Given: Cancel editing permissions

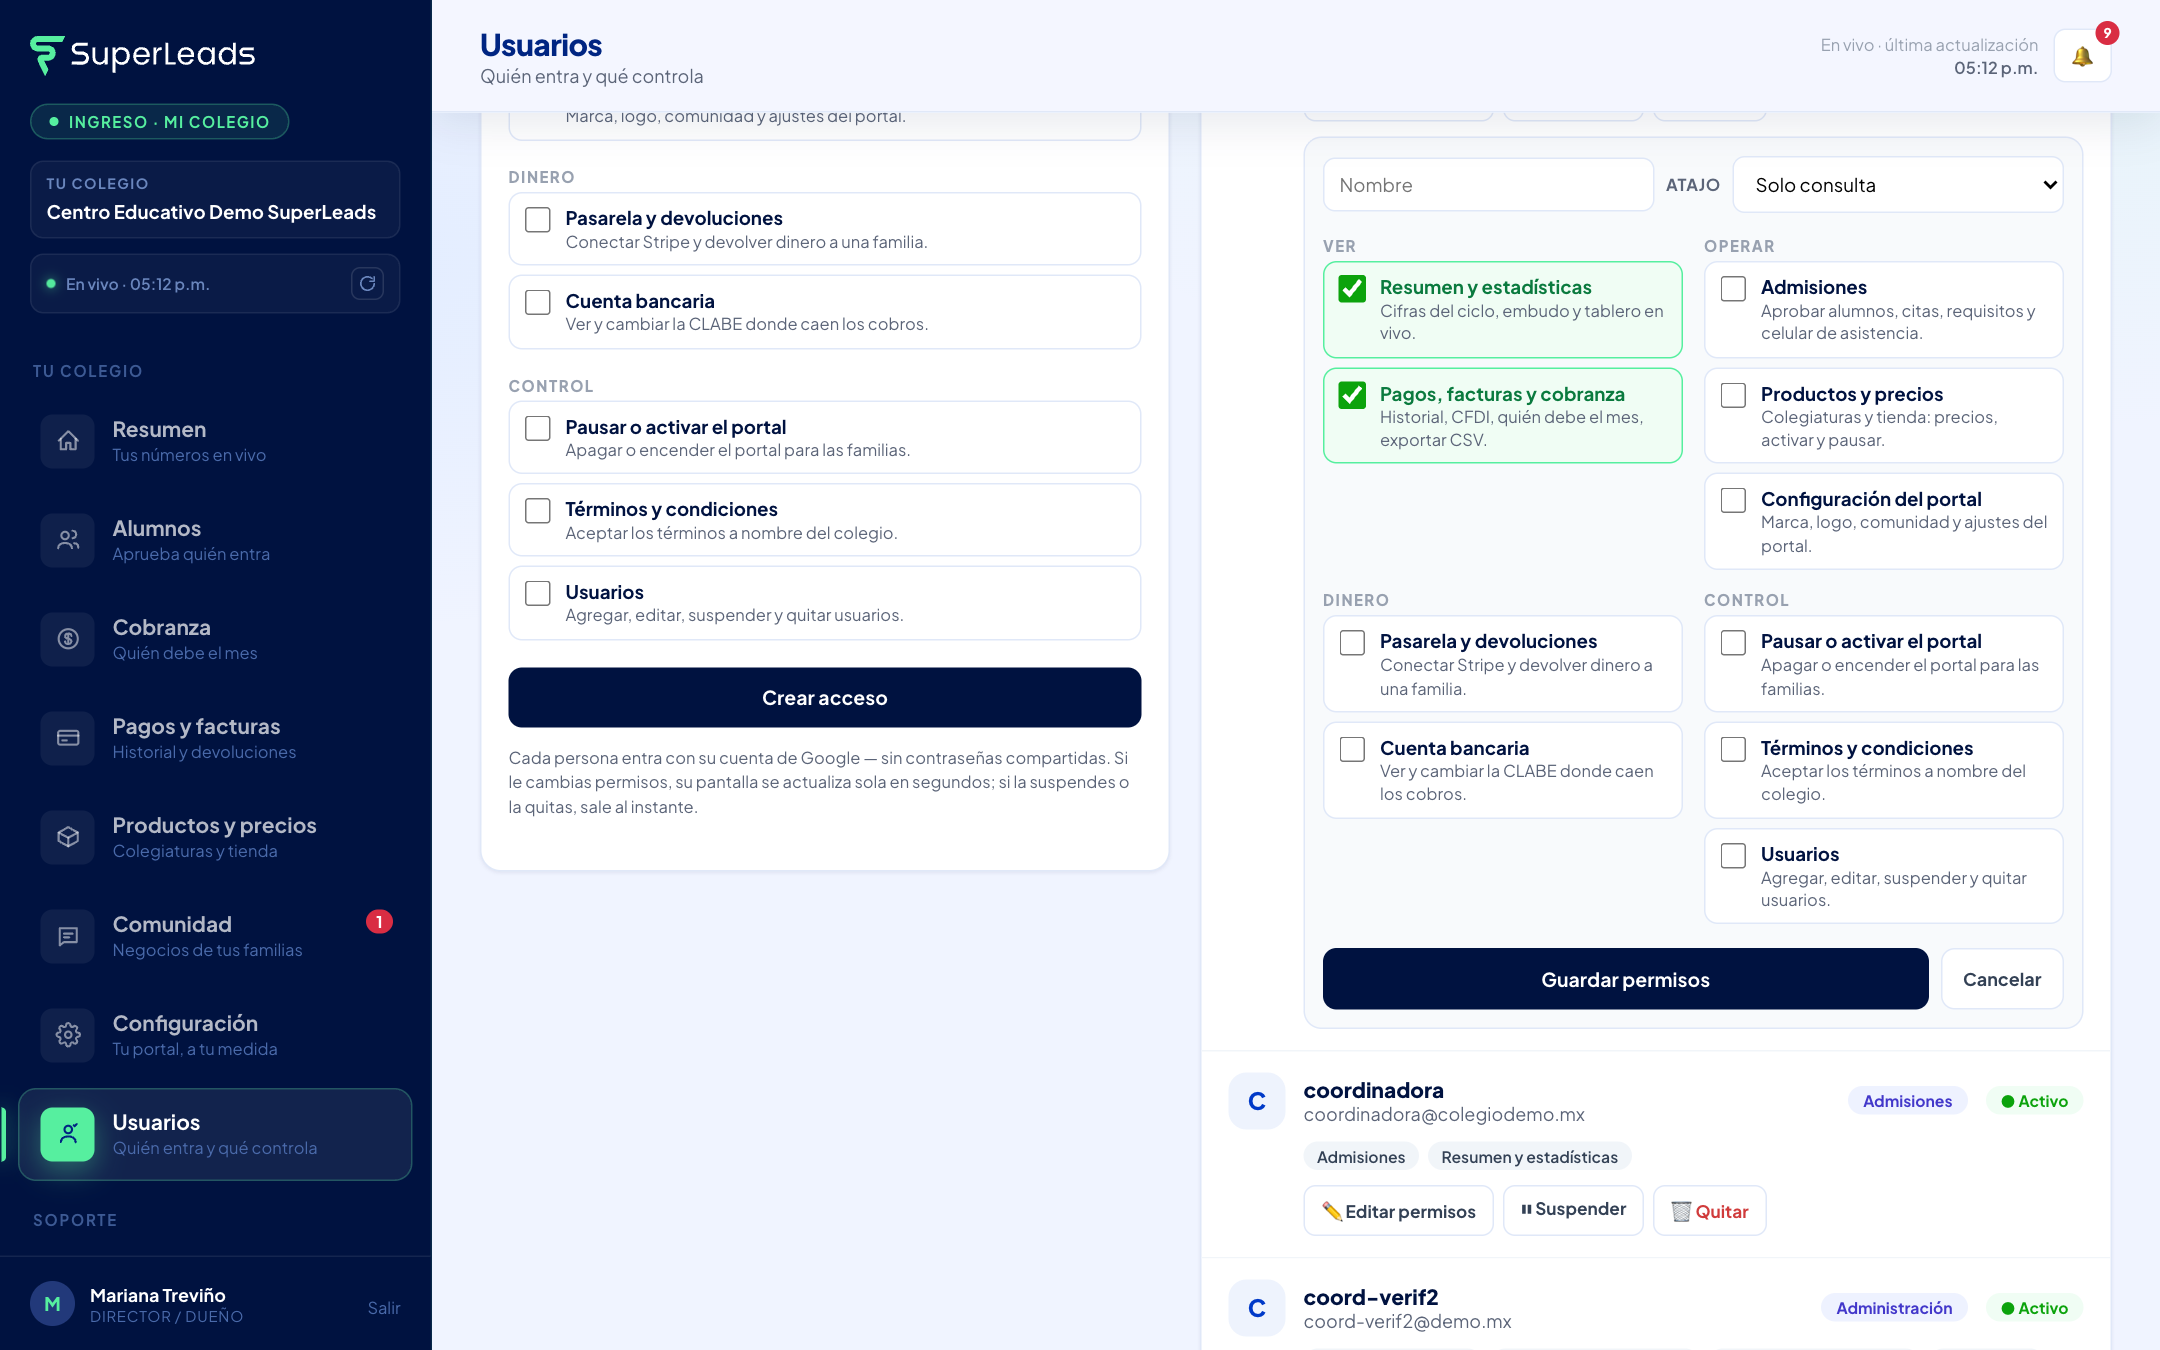Looking at the screenshot, I should click(x=2002, y=979).
